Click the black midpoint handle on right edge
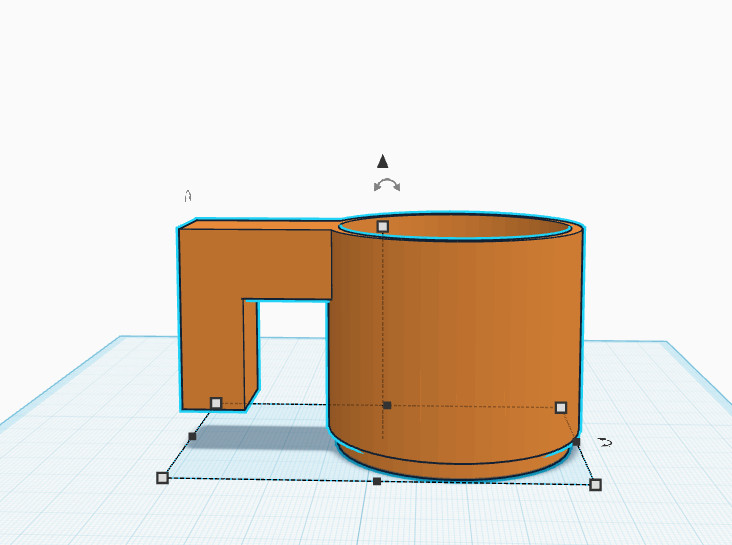The image size is (732, 545). (576, 442)
